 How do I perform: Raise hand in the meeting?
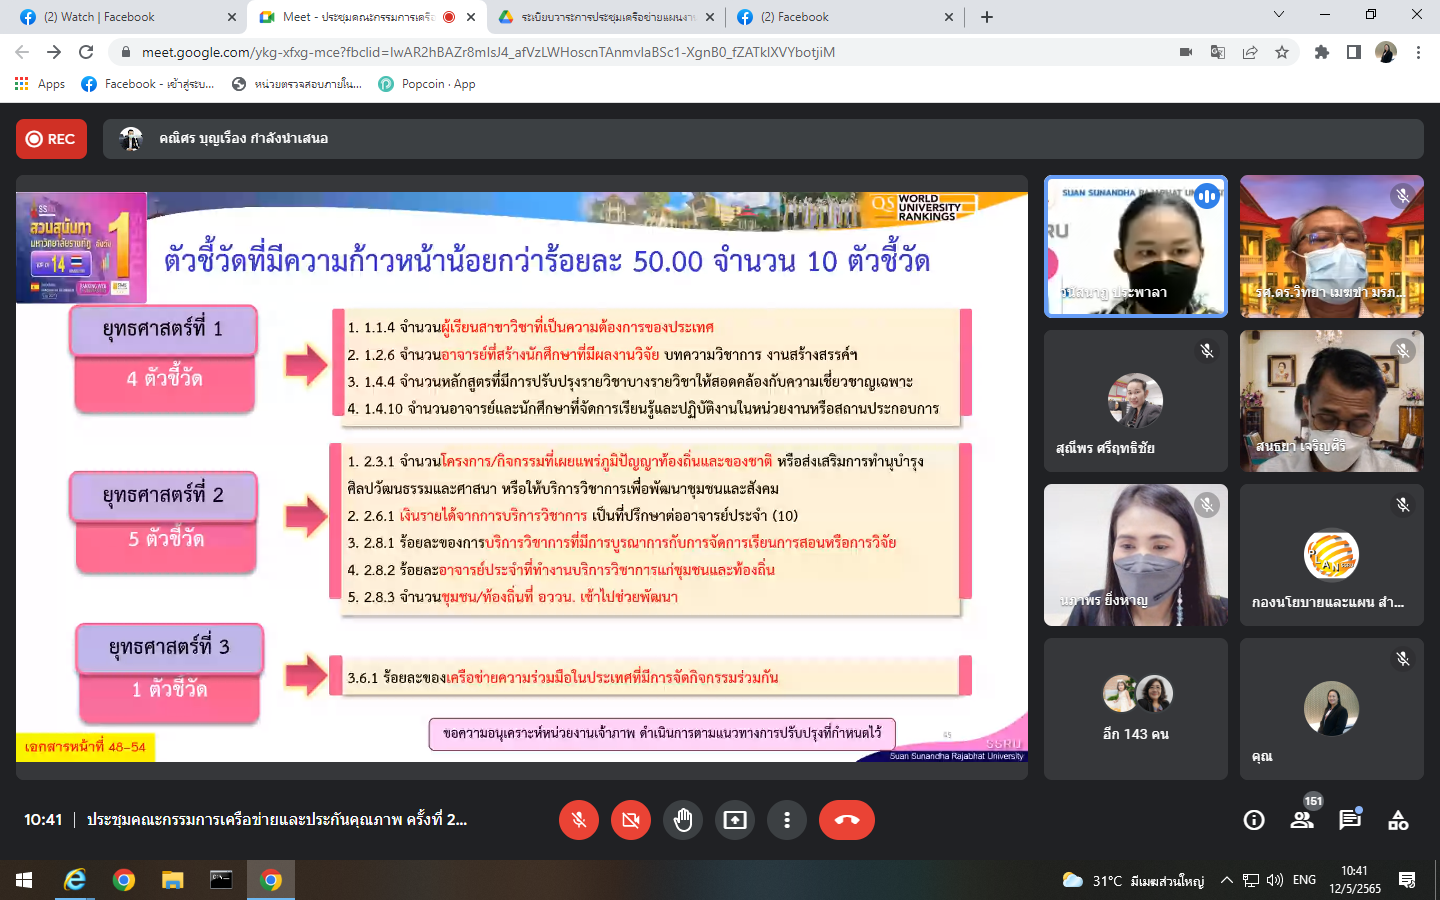click(683, 820)
